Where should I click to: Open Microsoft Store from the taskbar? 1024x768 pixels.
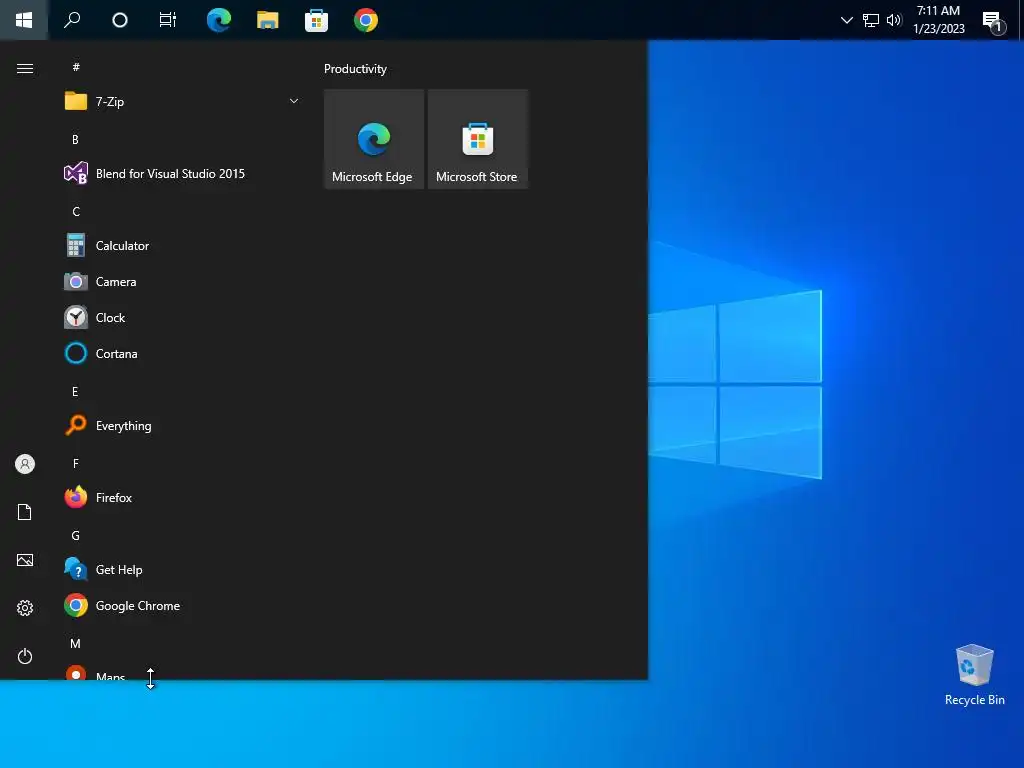point(316,20)
